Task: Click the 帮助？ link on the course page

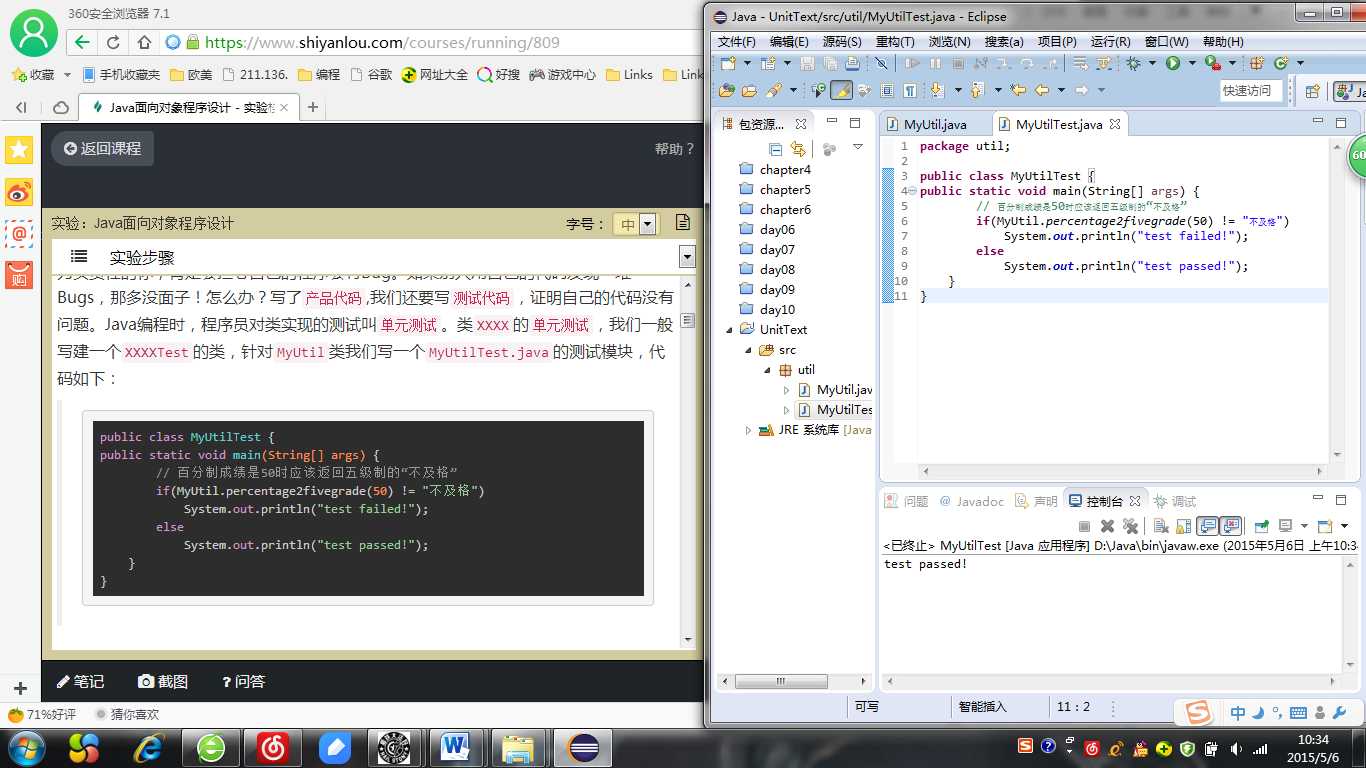Action: click(674, 148)
